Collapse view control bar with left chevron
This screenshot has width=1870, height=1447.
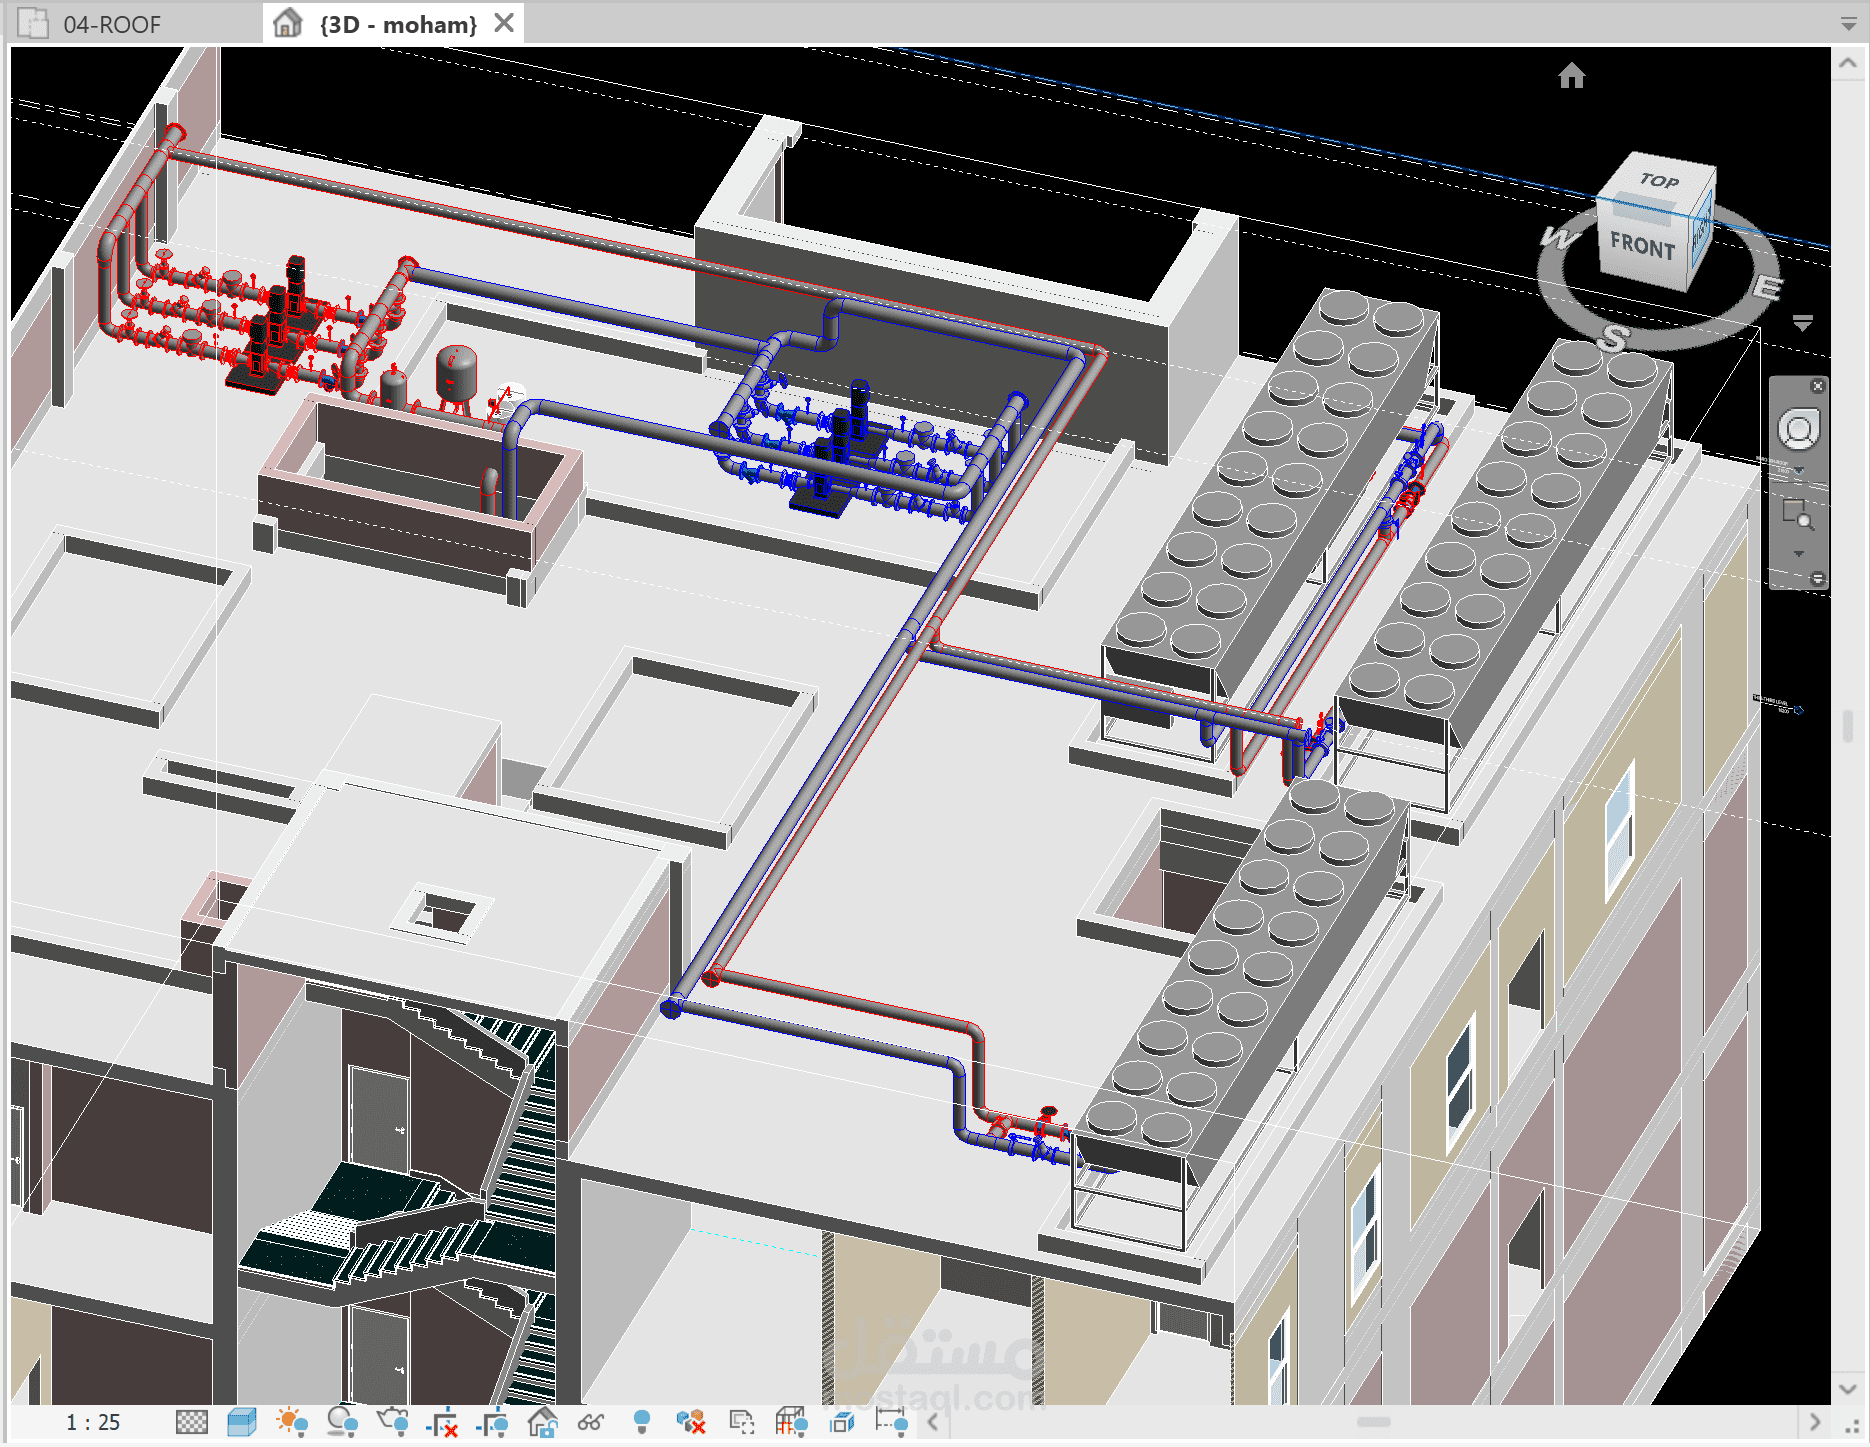tap(933, 1422)
